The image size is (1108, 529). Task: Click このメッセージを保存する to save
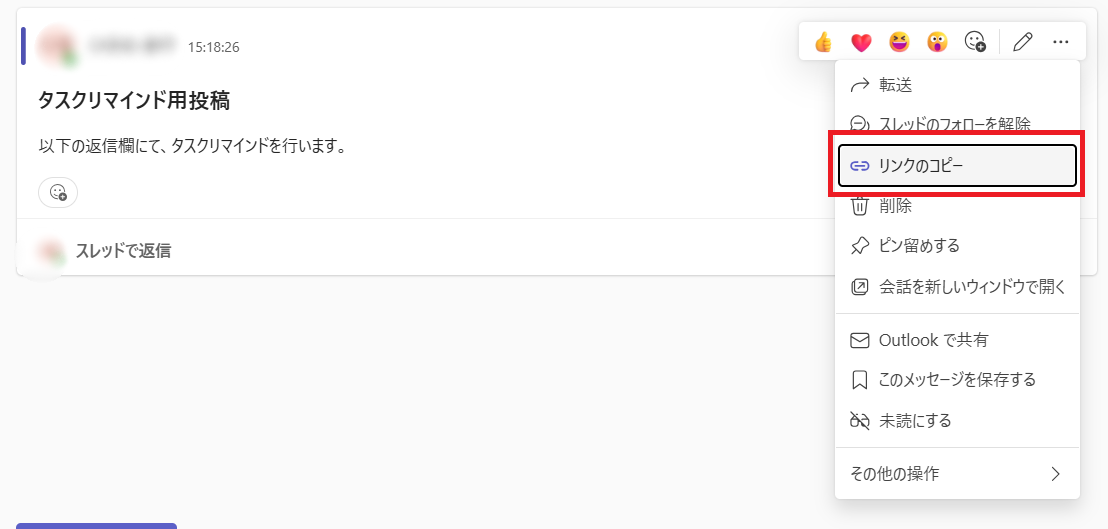pos(957,380)
